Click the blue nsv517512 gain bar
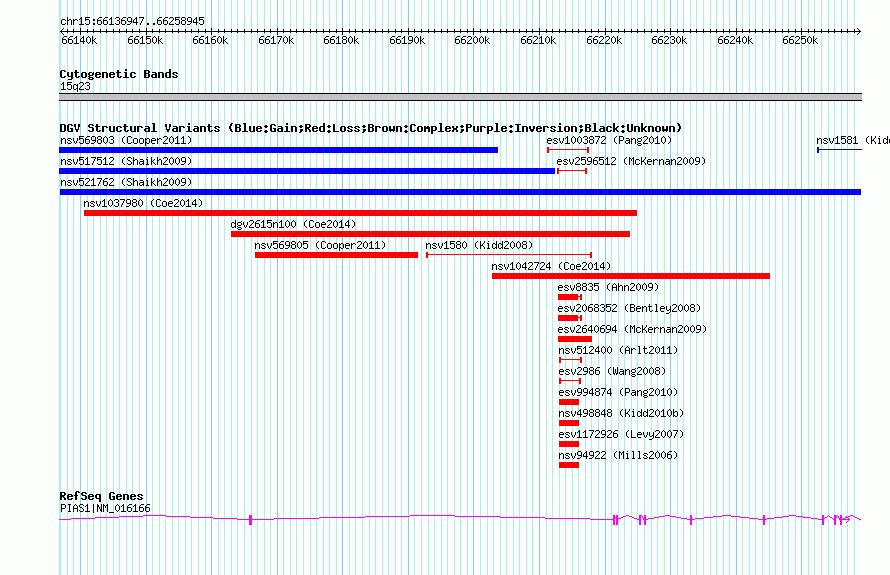 coord(307,171)
